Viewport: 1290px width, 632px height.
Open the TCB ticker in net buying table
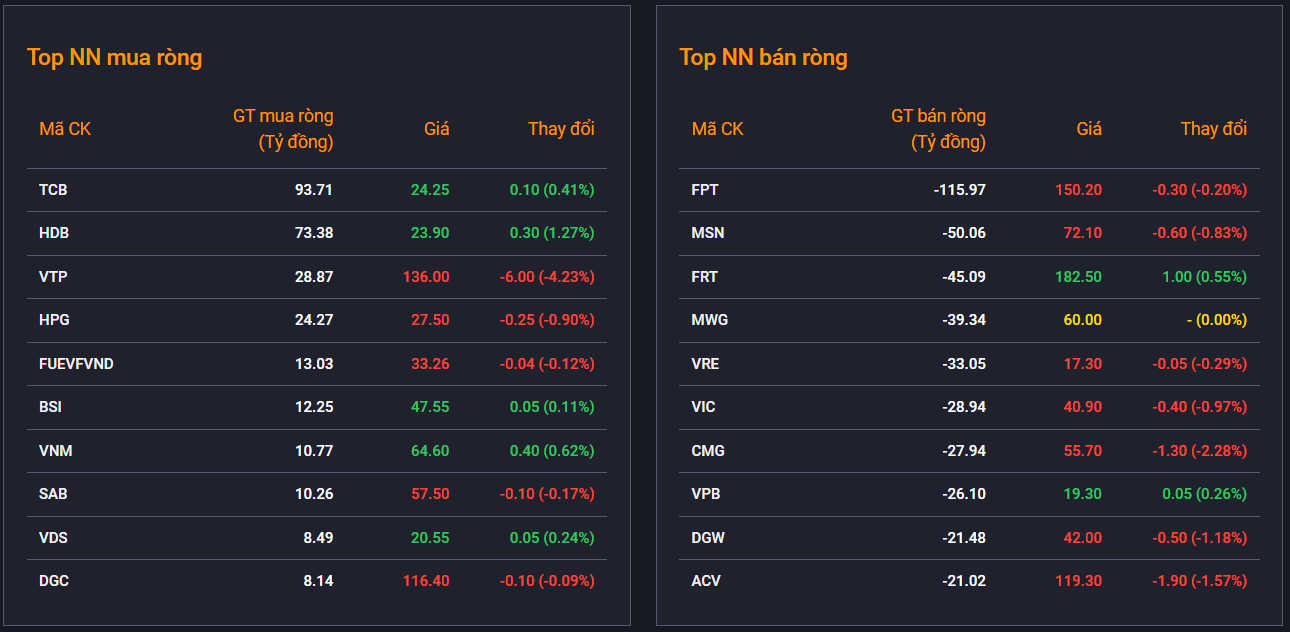point(53,190)
